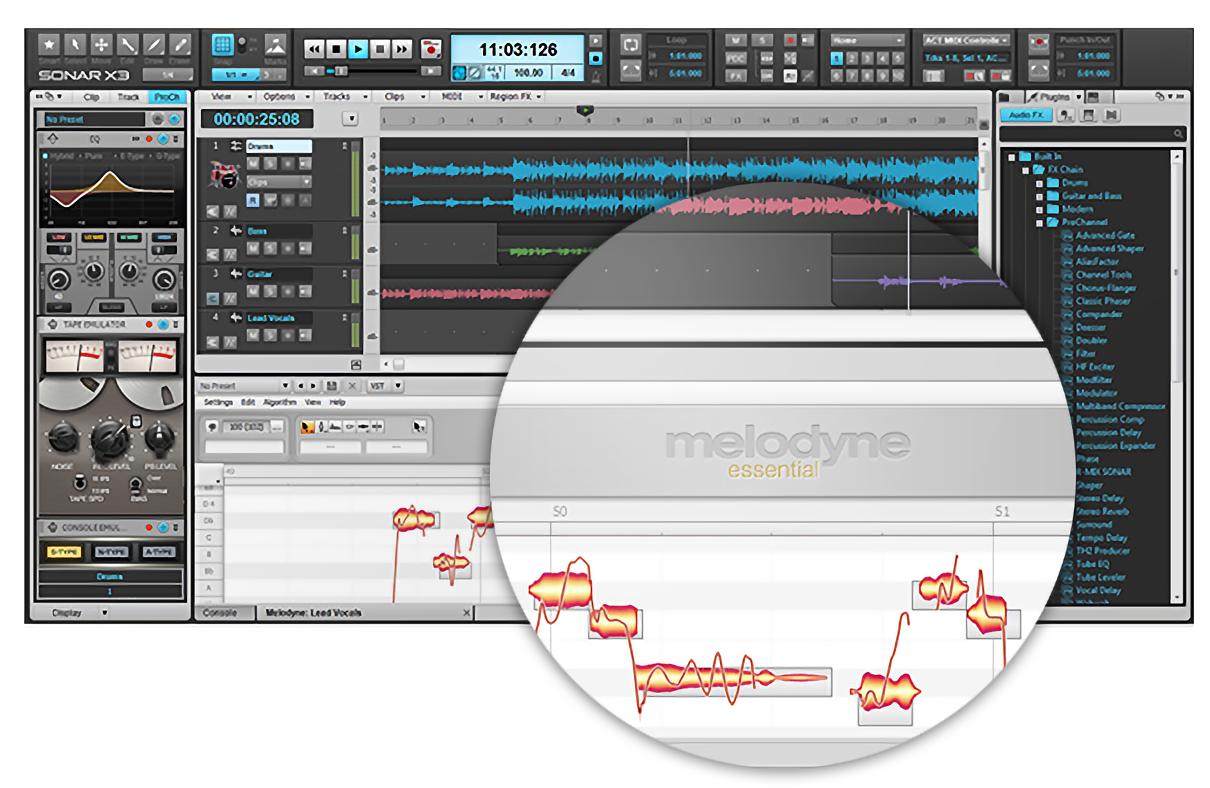Click the Drums track name field
This screenshot has height=788, width=1210.
point(279,146)
